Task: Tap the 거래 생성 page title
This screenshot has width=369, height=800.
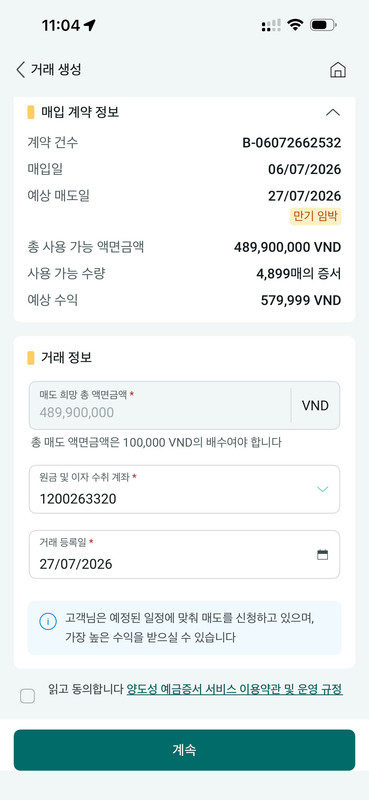Action: tap(56, 69)
